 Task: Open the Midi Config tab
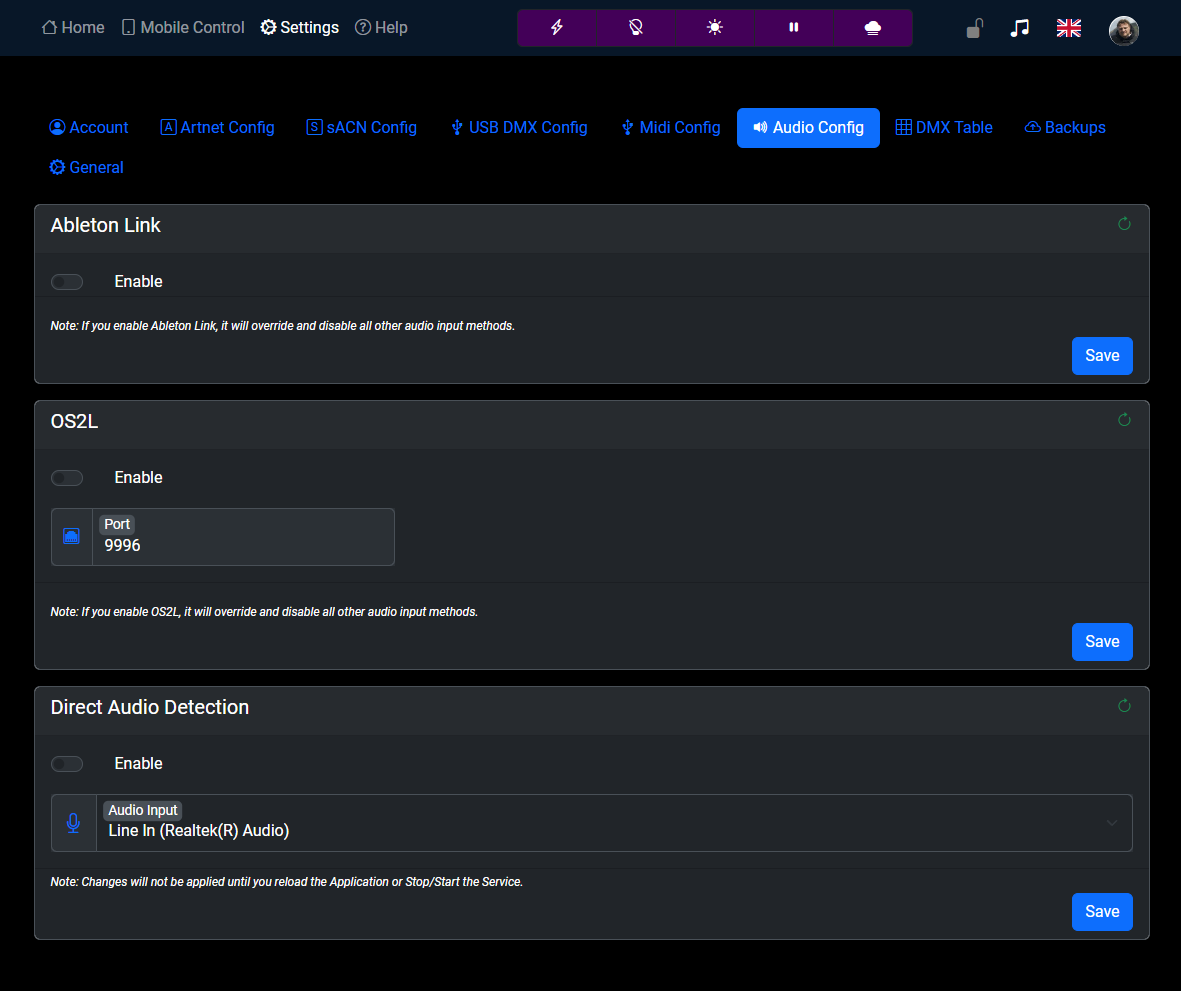pos(670,127)
